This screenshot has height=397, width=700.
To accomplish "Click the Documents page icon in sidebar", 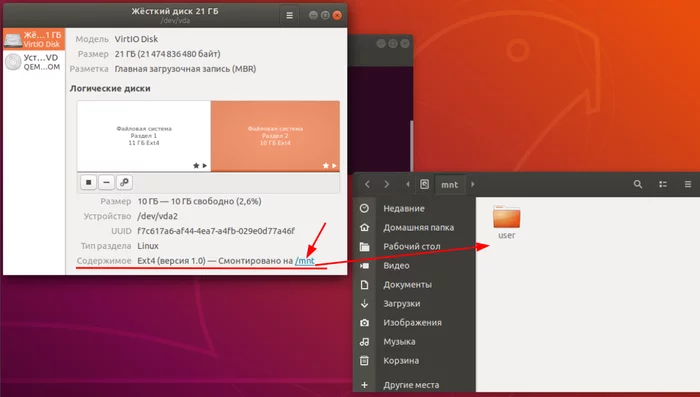I will pos(364,284).
